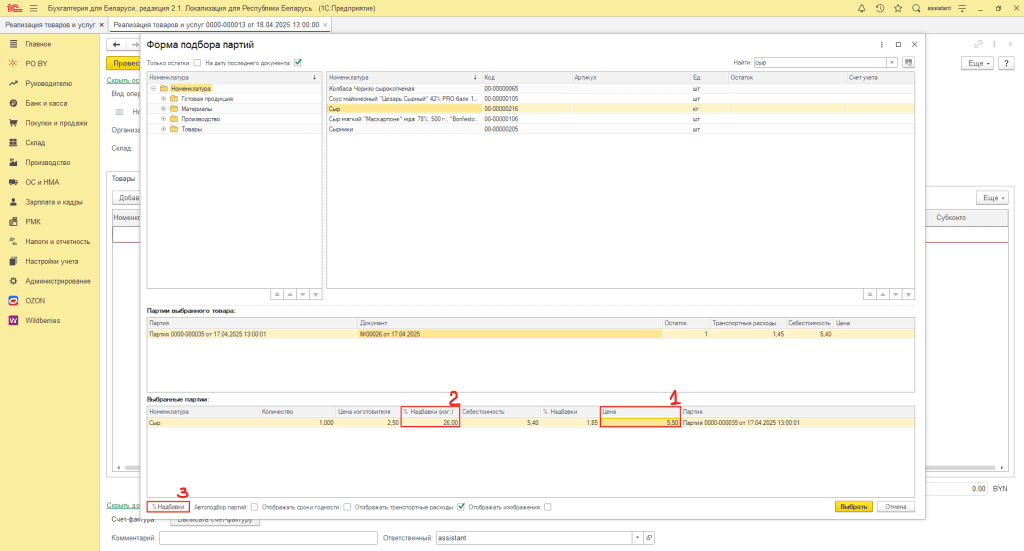The image size is (1024, 551).
Task: Expand the Готовая продукция folder
Action: pyautogui.click(x=163, y=99)
